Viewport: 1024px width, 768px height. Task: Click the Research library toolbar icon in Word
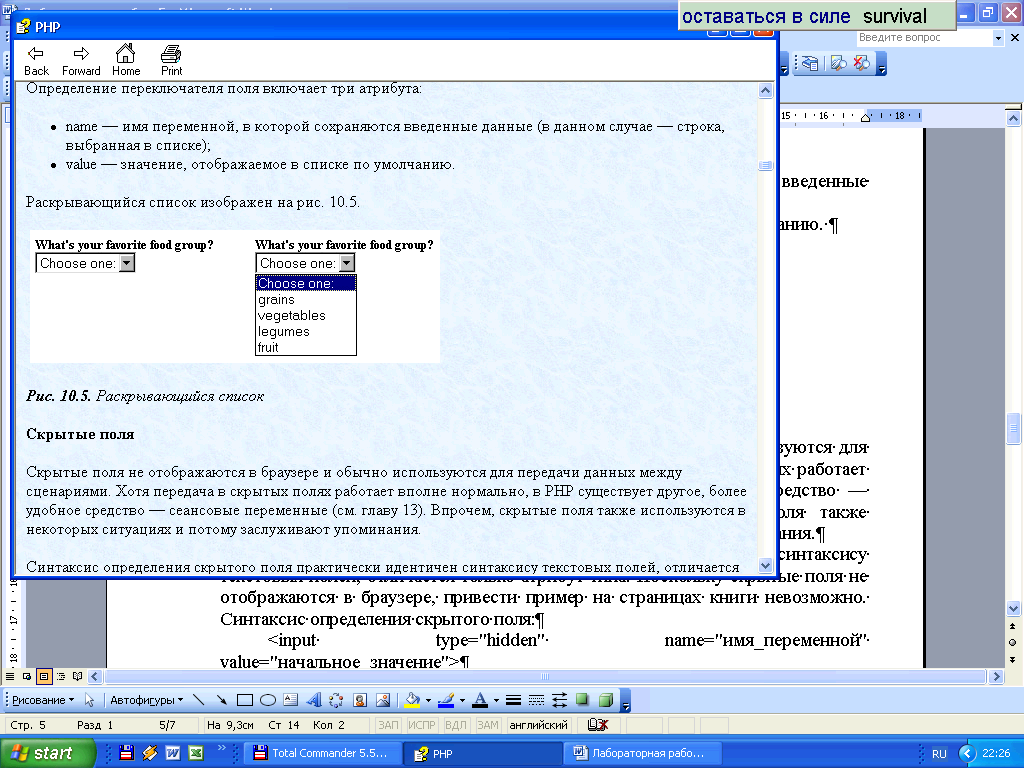point(810,63)
